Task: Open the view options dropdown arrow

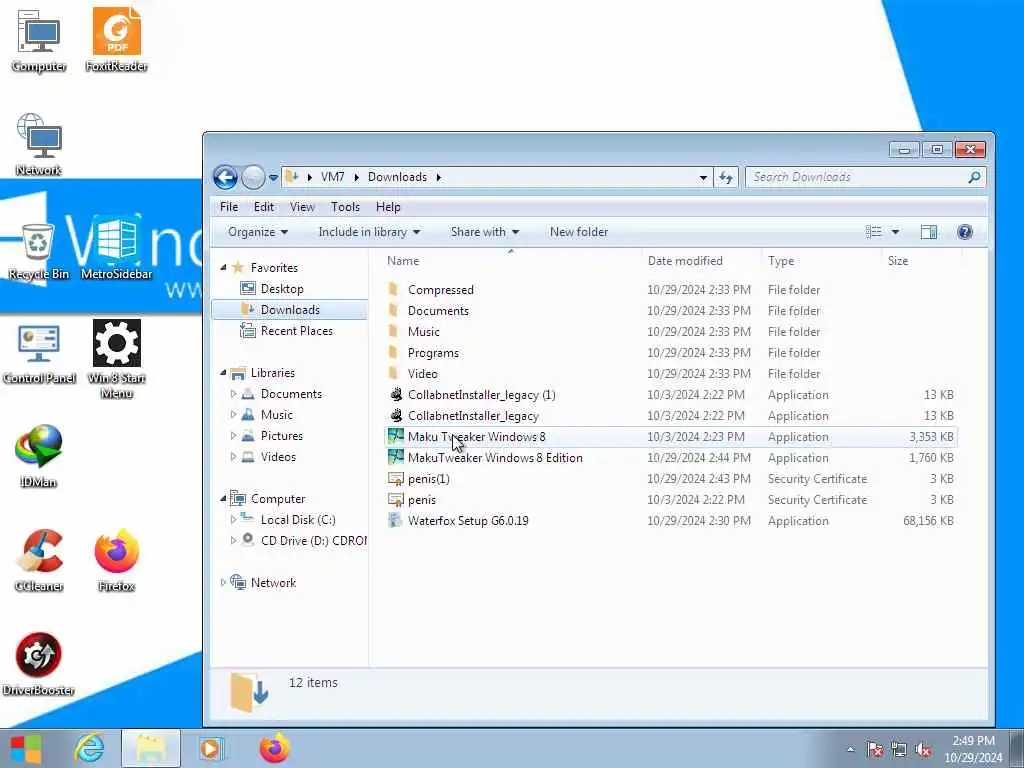Action: click(895, 232)
